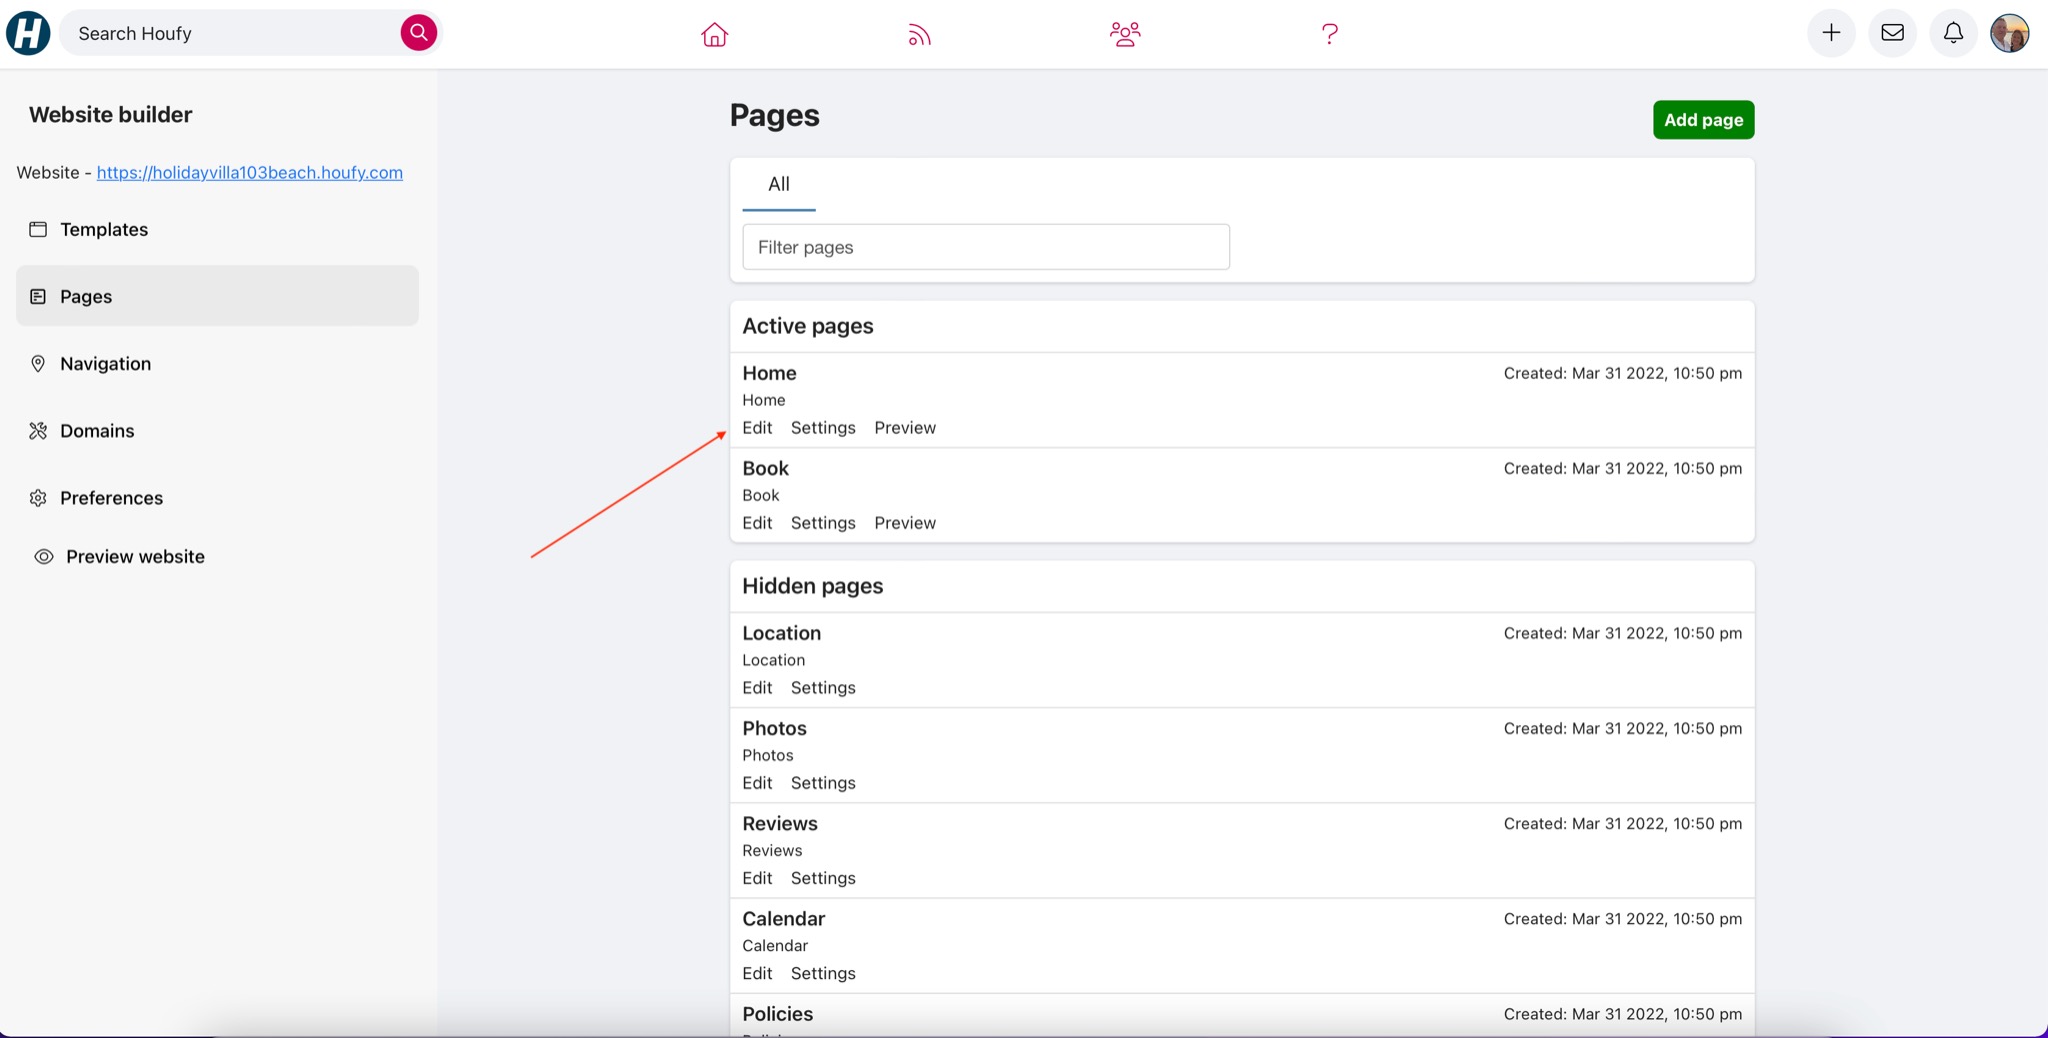Click the Photos page created date
This screenshot has height=1038, width=2048.
pos(1622,728)
